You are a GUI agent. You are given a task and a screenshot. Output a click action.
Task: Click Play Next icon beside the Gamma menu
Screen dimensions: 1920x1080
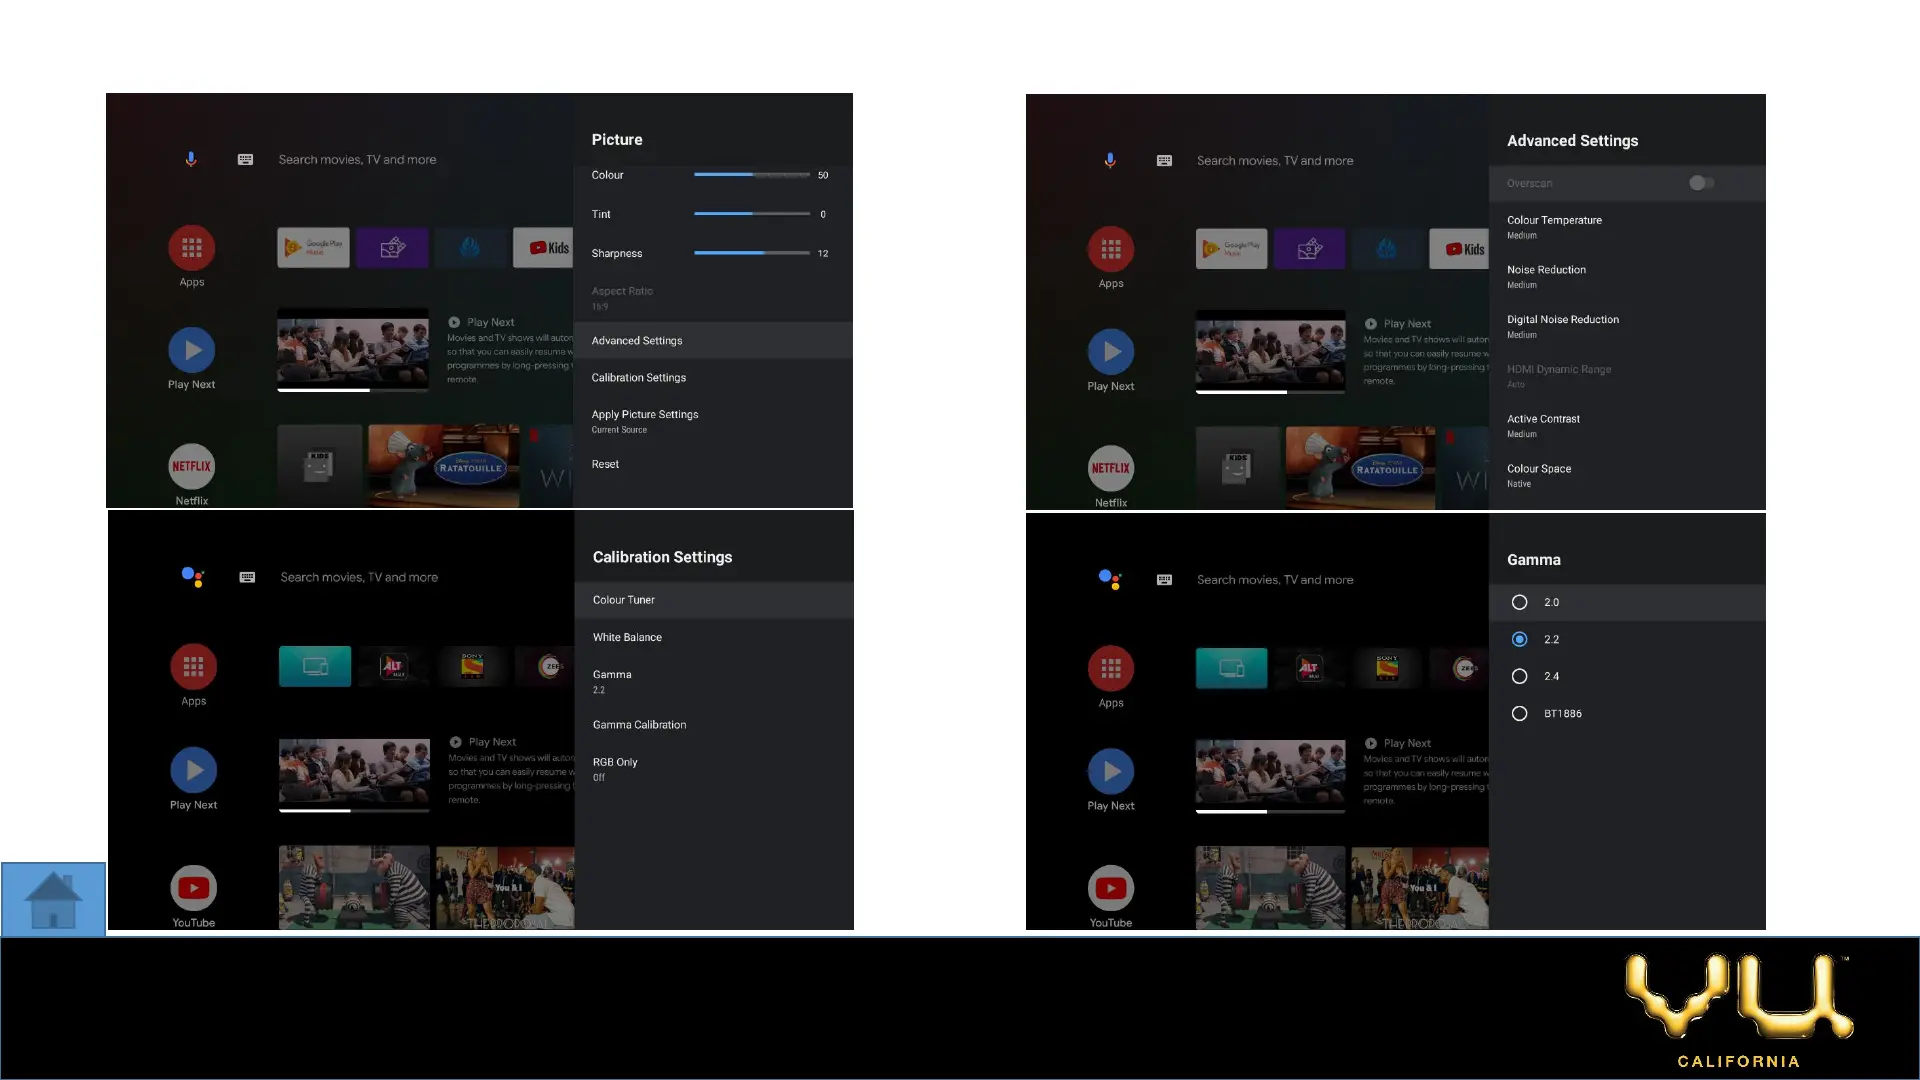1110,771
